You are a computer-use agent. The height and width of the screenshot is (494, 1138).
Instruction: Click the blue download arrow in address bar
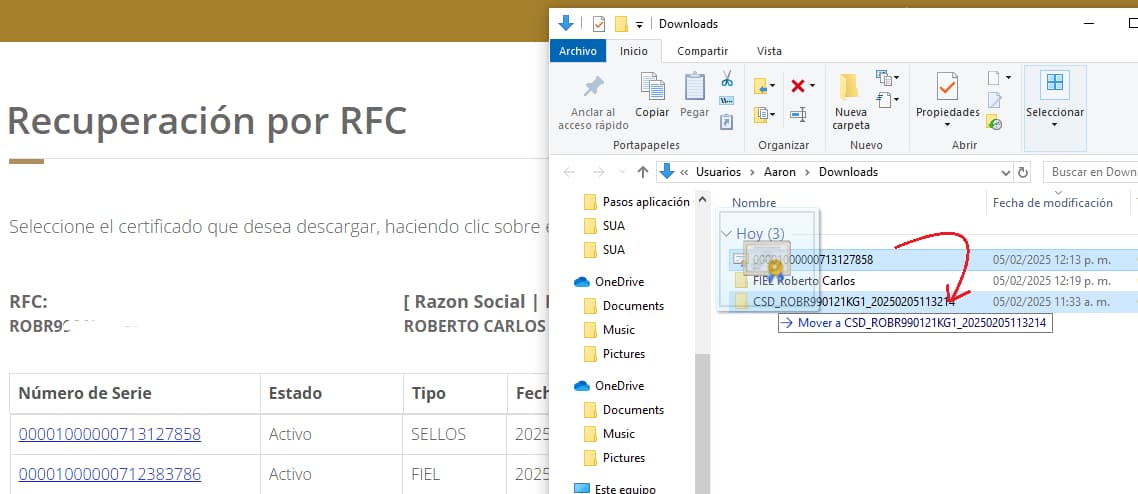point(666,171)
